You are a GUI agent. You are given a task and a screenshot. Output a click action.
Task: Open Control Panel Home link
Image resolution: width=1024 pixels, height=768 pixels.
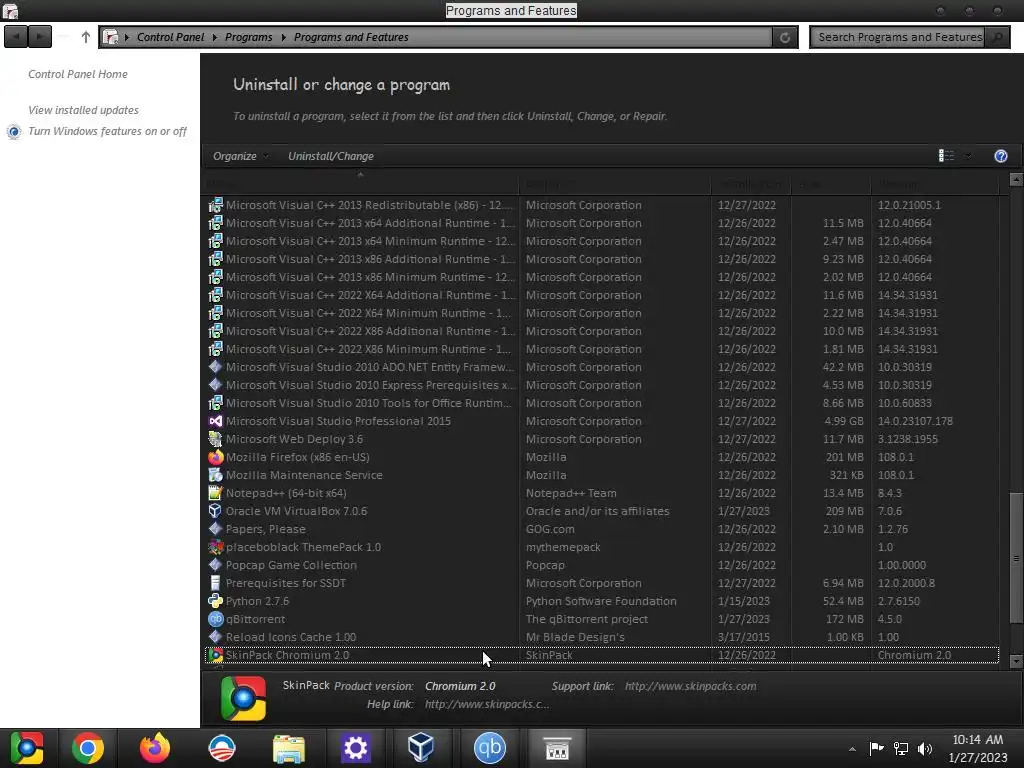point(78,74)
